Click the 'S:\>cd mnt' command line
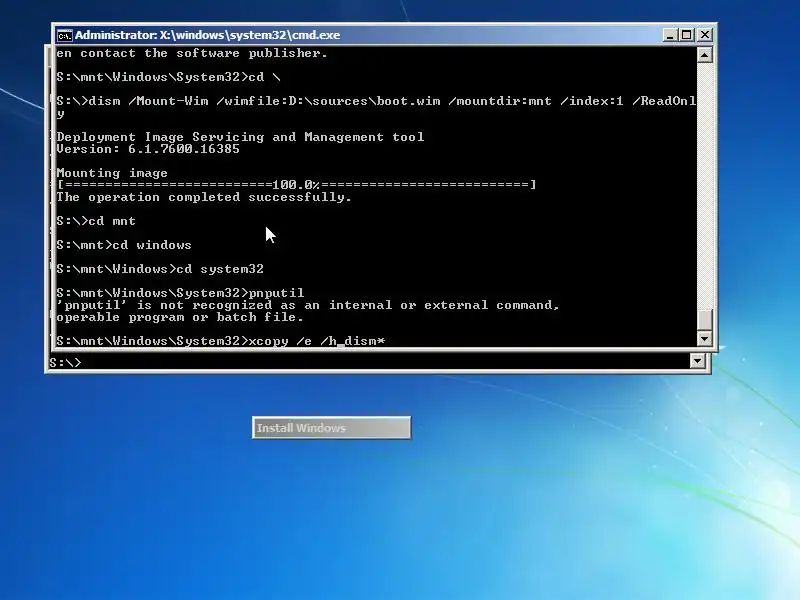Screen dimensions: 800x600 96,221
